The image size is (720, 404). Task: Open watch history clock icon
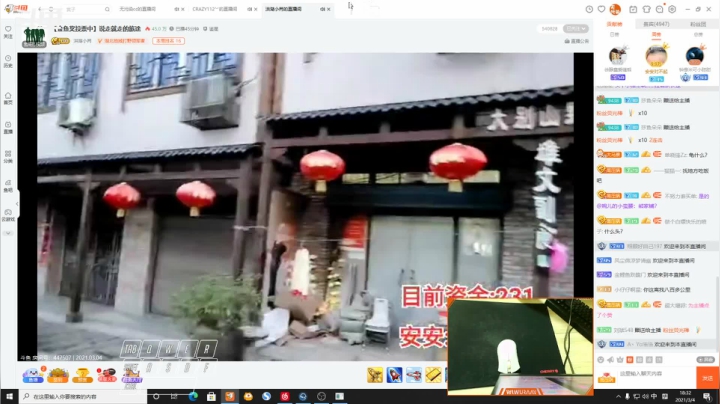(589, 9)
